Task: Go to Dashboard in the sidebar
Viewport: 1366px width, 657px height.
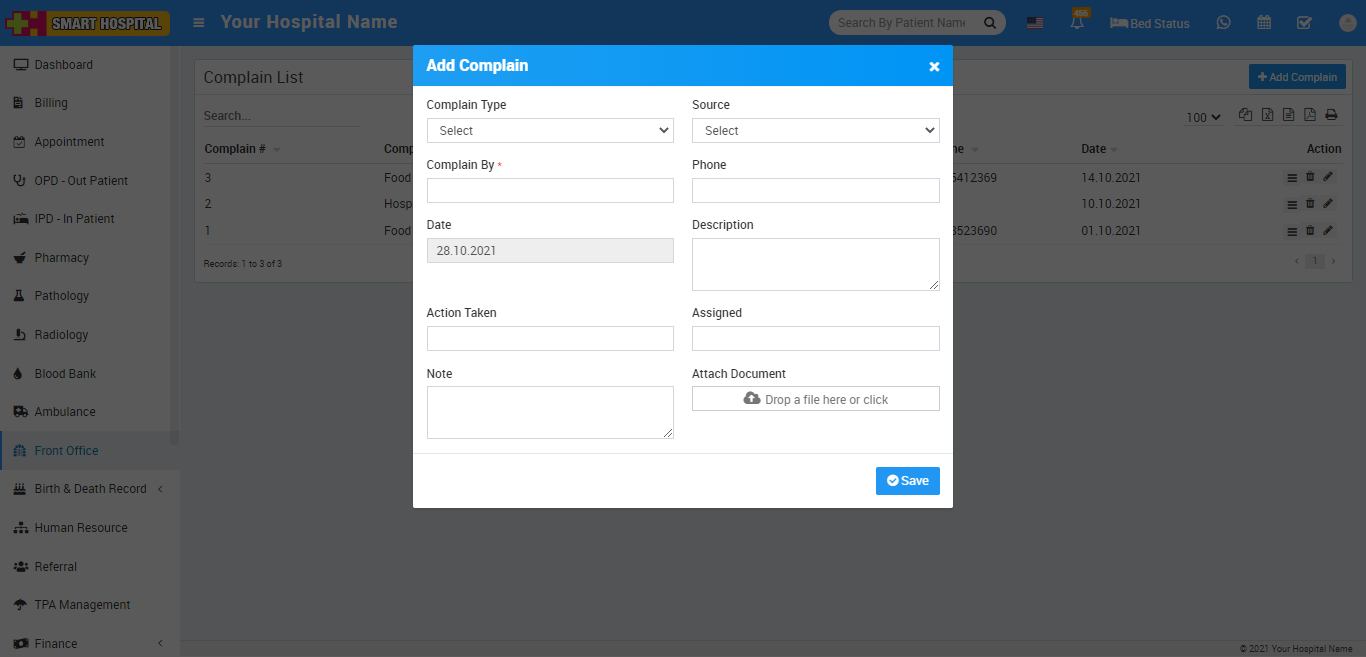Action: pyautogui.click(x=63, y=65)
